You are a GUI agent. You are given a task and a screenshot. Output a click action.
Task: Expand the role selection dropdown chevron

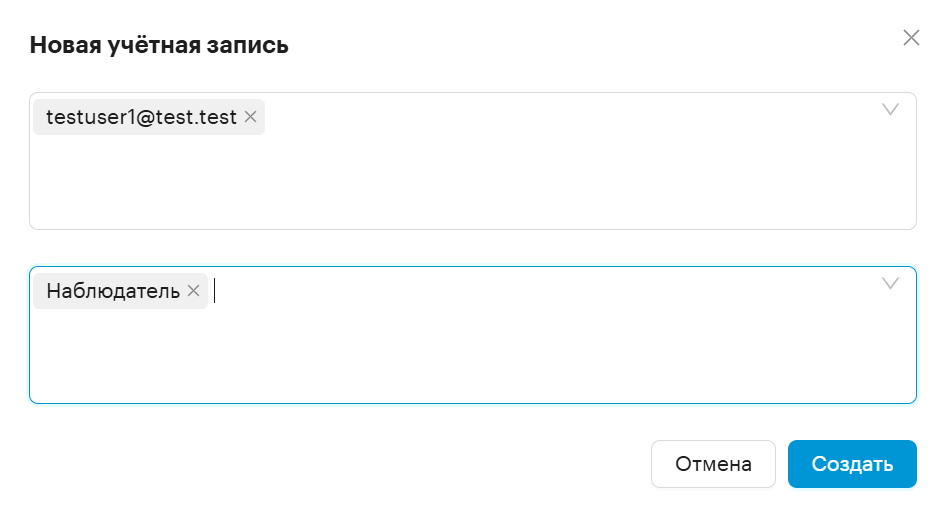tap(890, 283)
